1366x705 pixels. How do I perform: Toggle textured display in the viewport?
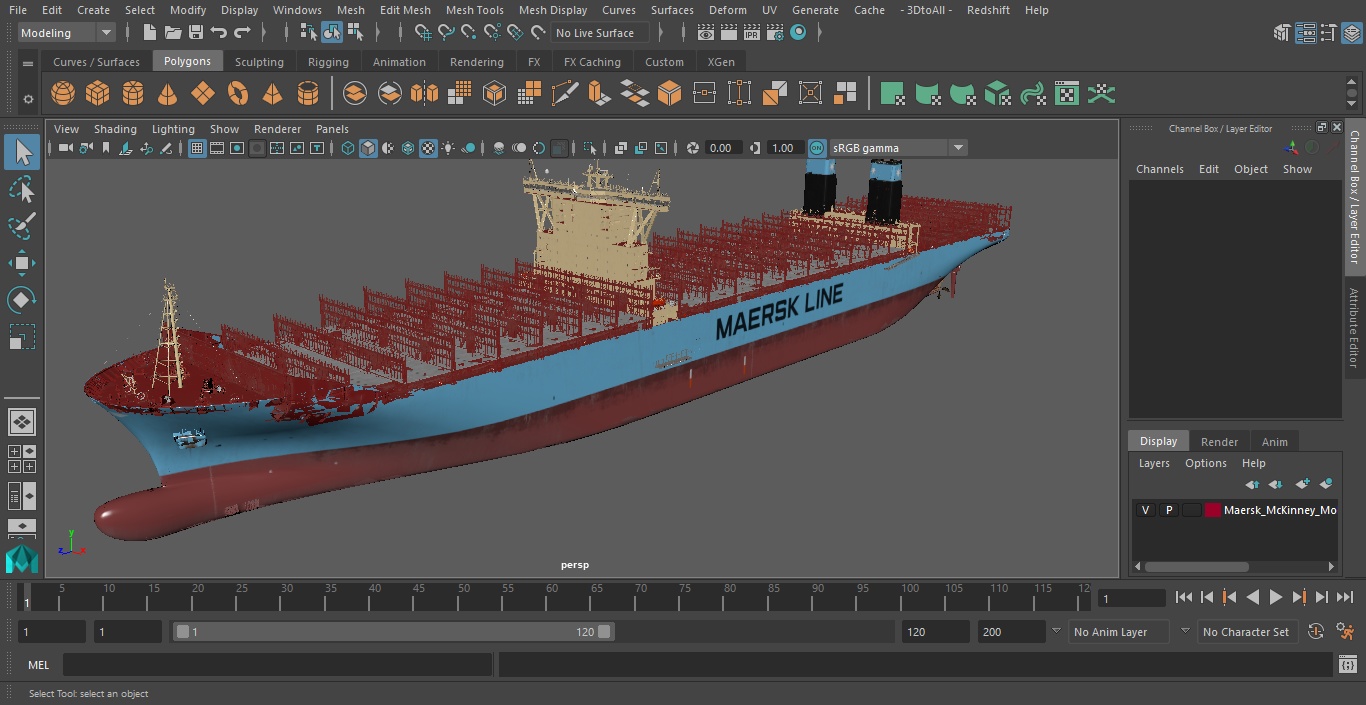point(428,148)
